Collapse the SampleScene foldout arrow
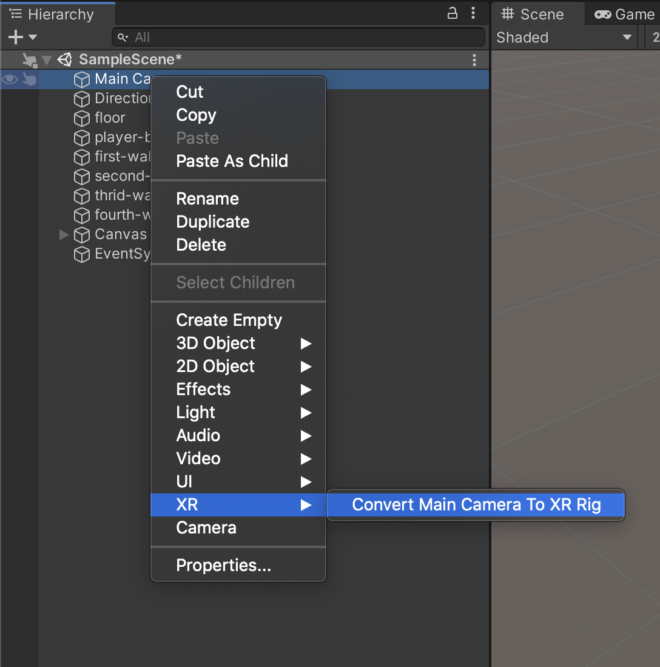 47,60
